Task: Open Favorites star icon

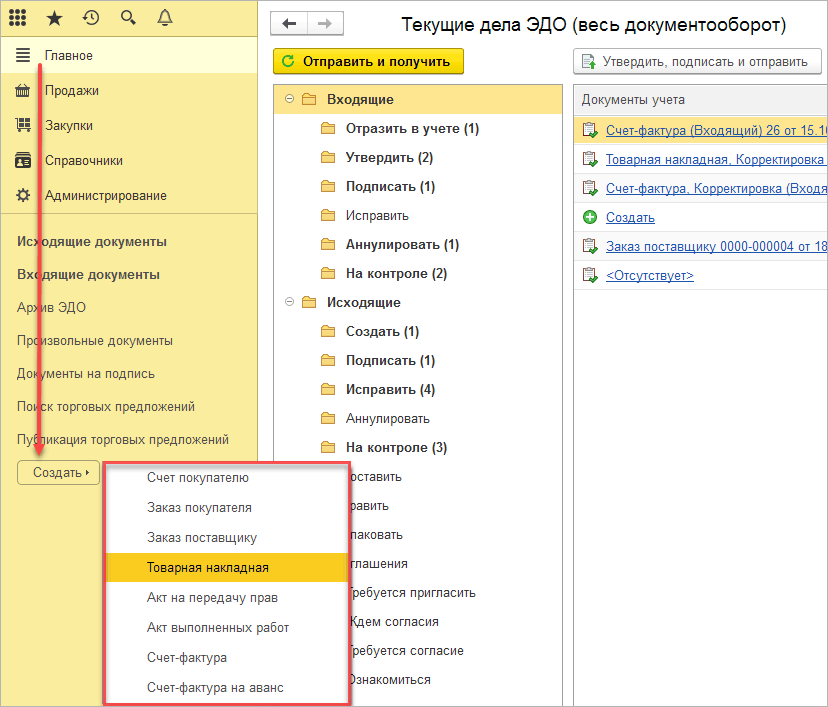Action: point(54,17)
